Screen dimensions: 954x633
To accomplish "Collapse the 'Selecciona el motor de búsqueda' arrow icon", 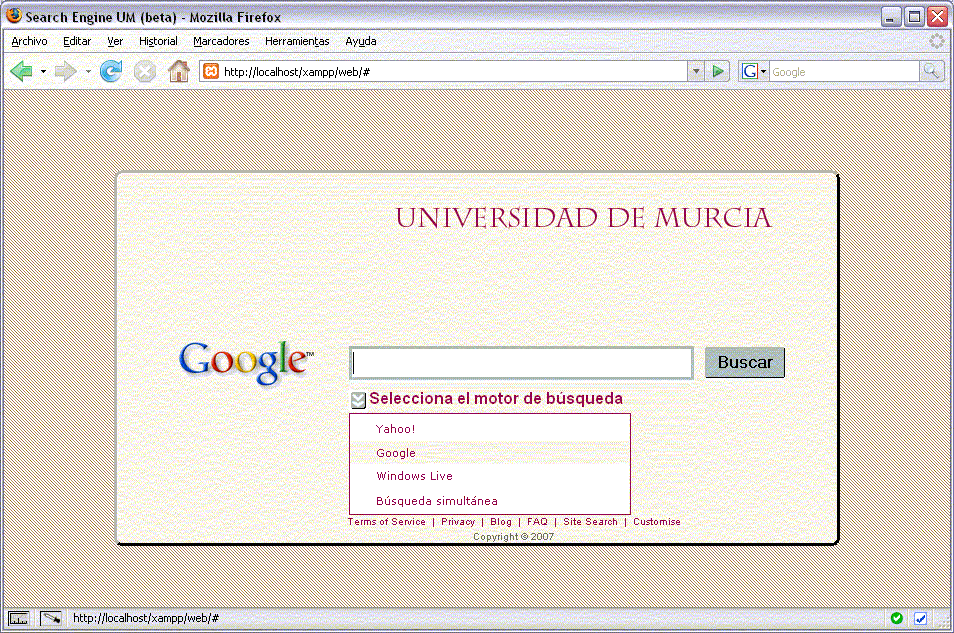I will pos(358,400).
